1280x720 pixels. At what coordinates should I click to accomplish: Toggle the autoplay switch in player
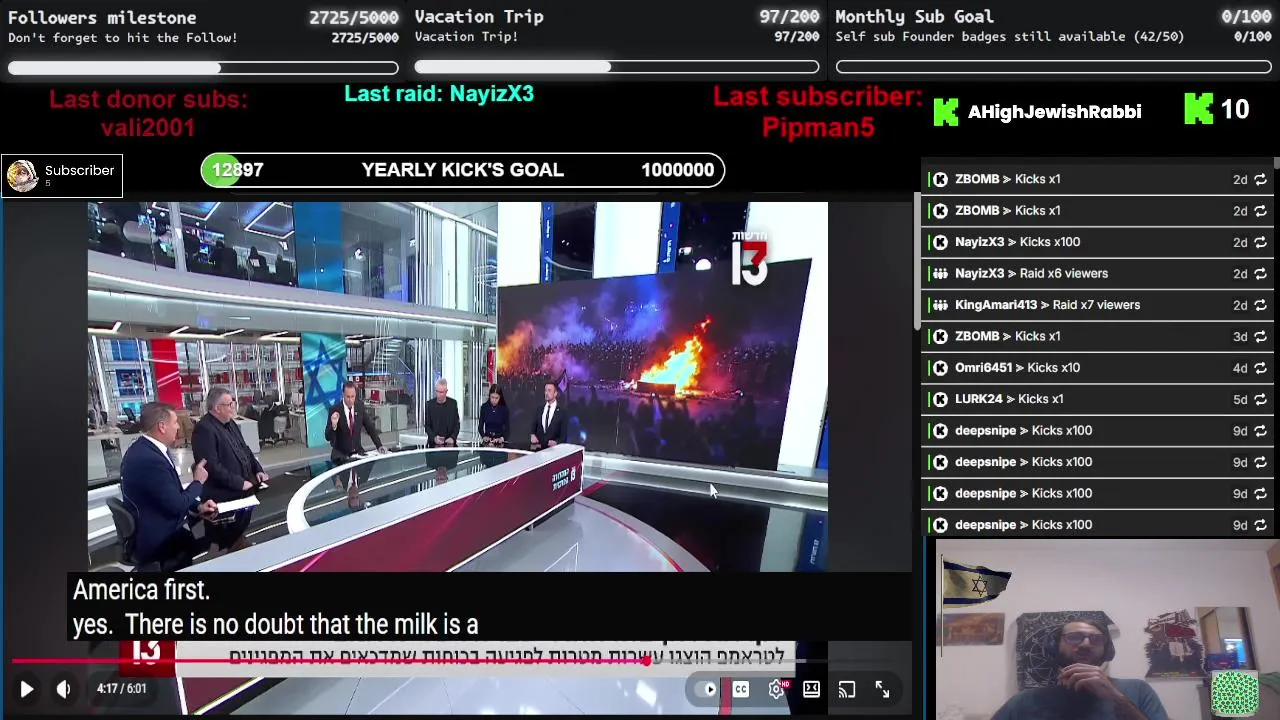point(708,689)
